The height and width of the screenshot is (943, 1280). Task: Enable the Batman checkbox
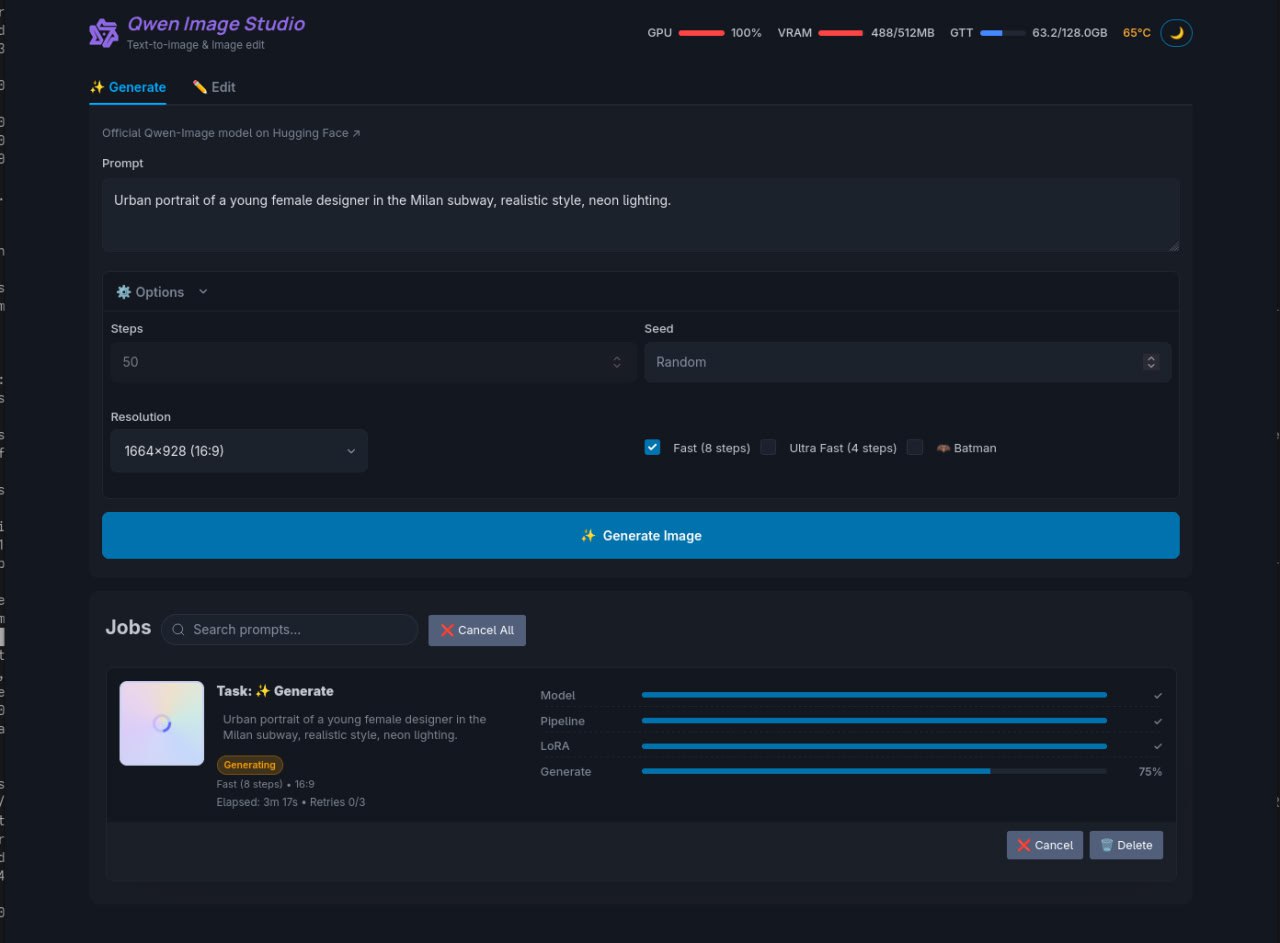pos(915,448)
